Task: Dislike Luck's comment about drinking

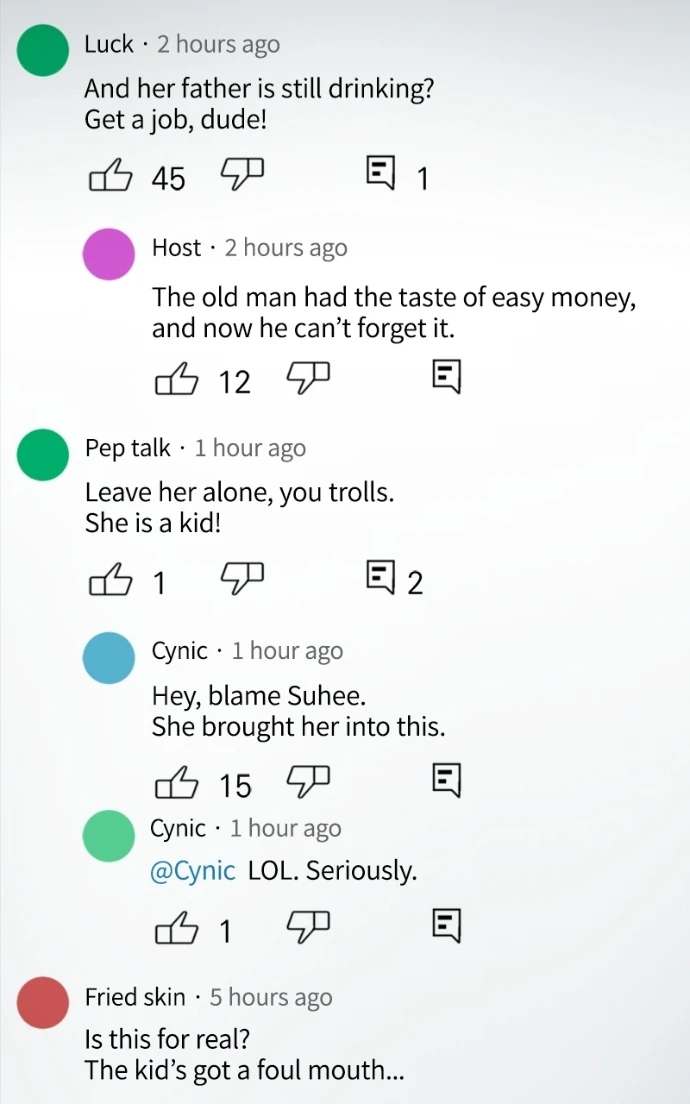Action: [242, 175]
